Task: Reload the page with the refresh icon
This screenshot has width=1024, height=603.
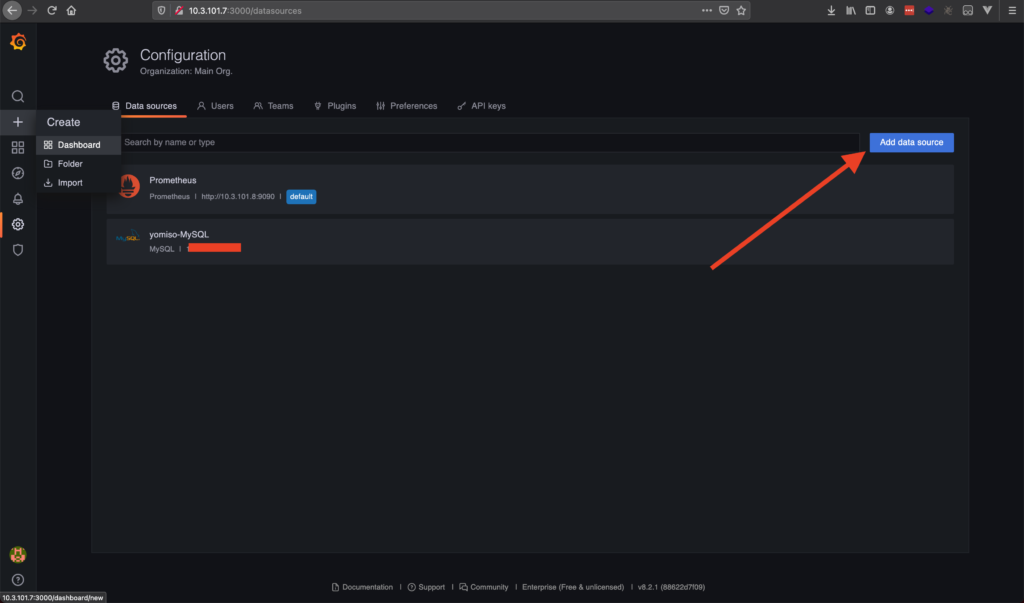Action: [52, 10]
